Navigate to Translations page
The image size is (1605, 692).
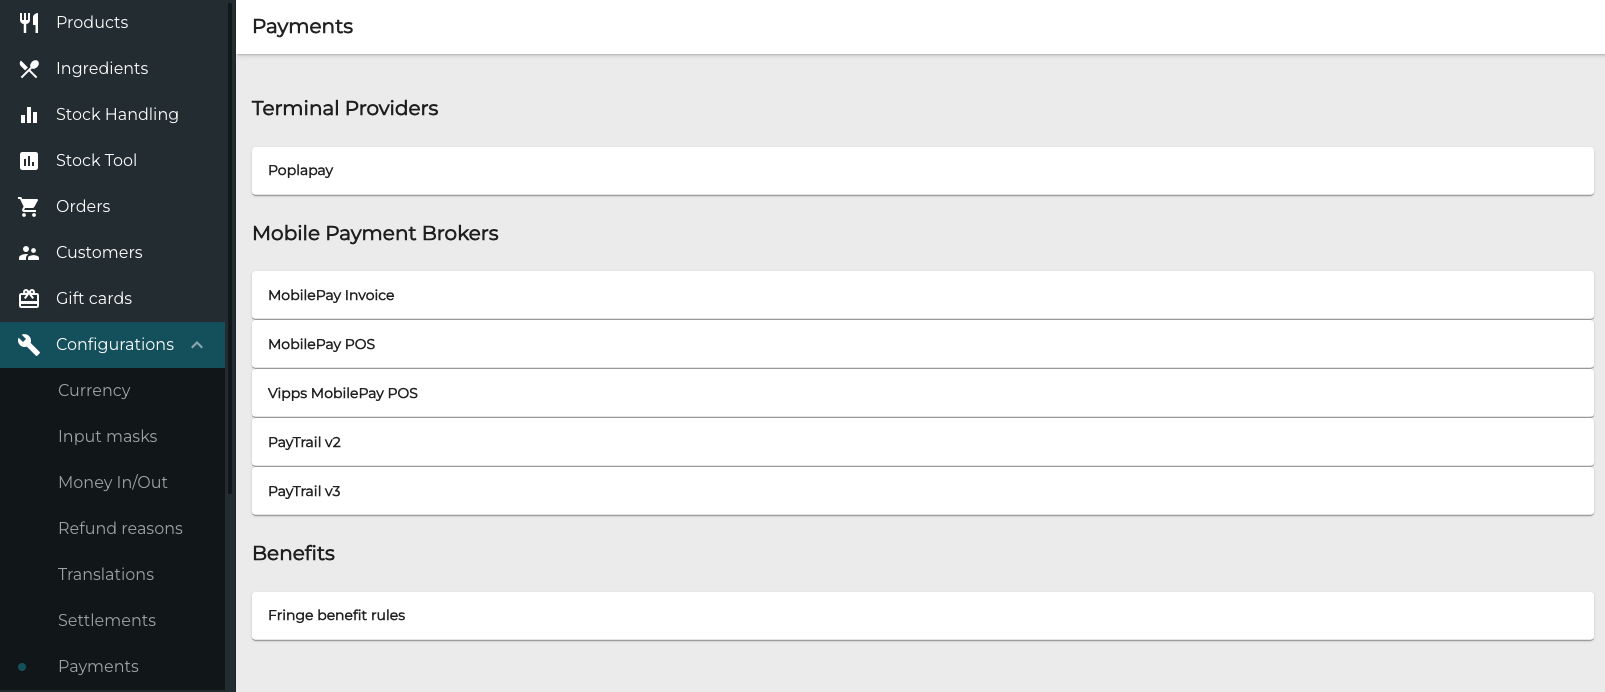click(x=106, y=574)
